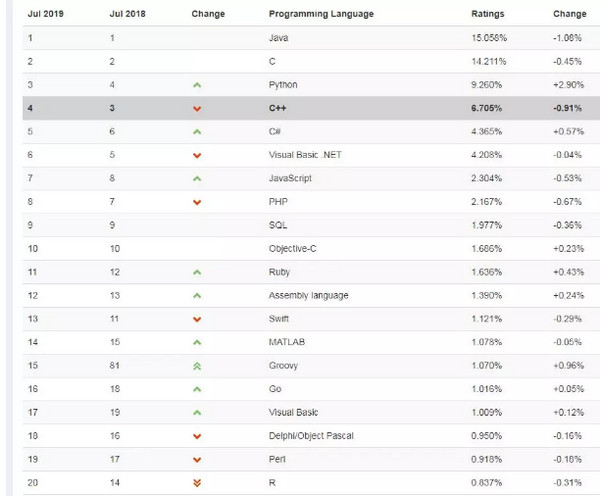Click the red down arrow for Swift
600x496 pixels.
197,318
